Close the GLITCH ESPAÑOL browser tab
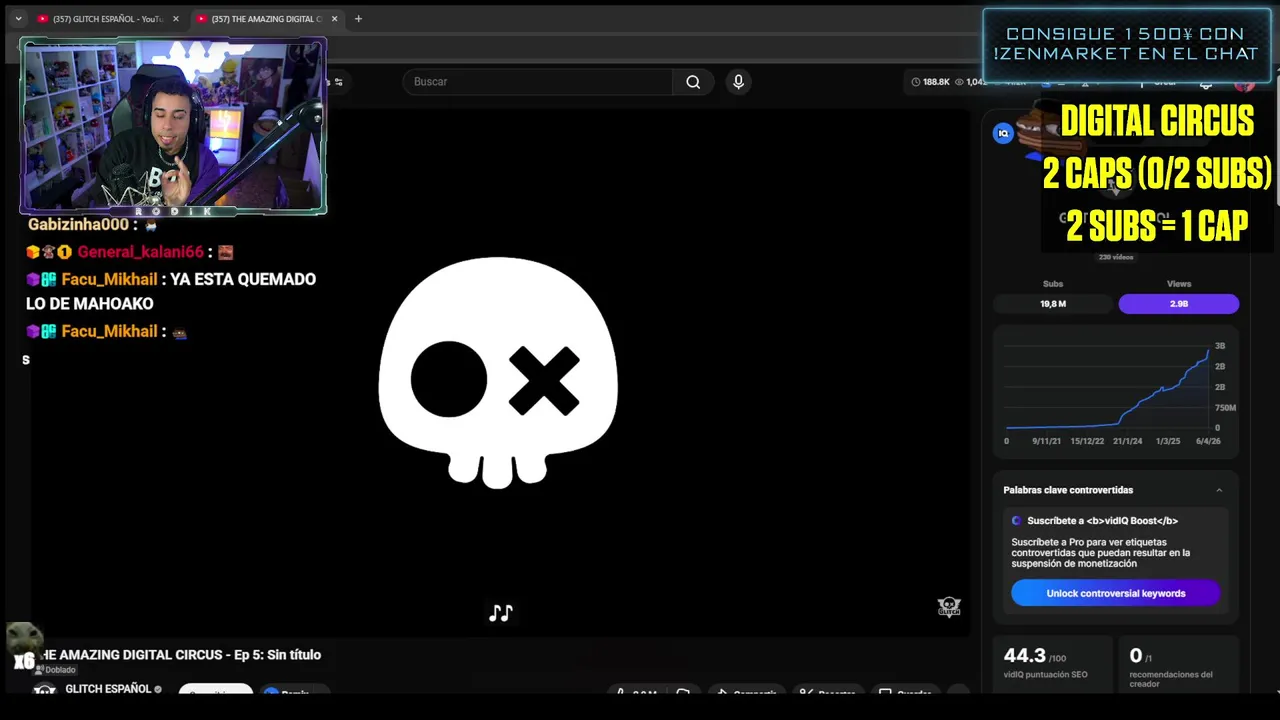1280x720 pixels. coord(175,19)
